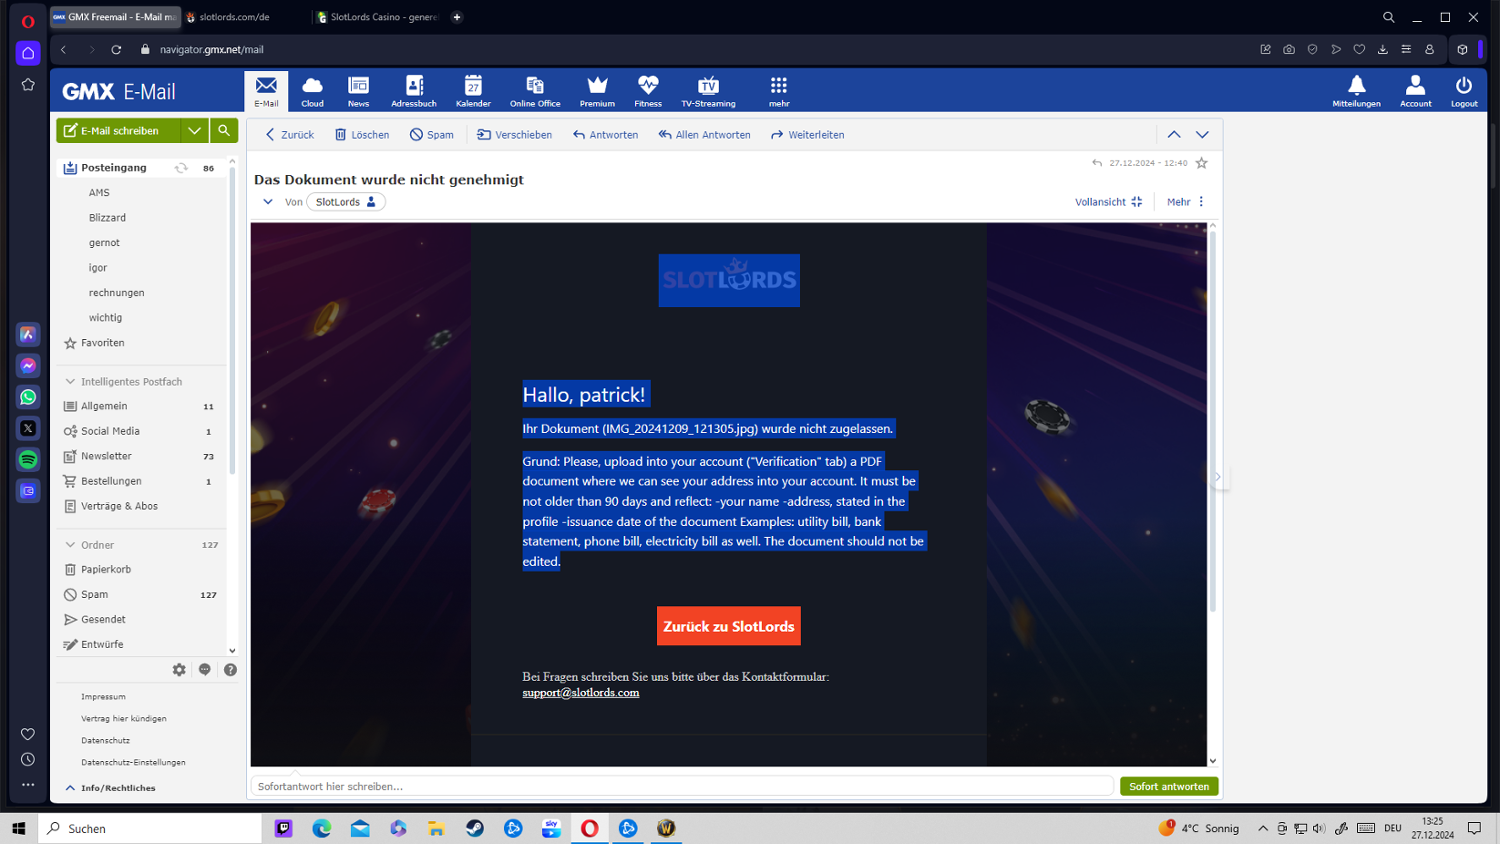
Task: Open the settings gear in the sidebar
Action: pyautogui.click(x=179, y=670)
